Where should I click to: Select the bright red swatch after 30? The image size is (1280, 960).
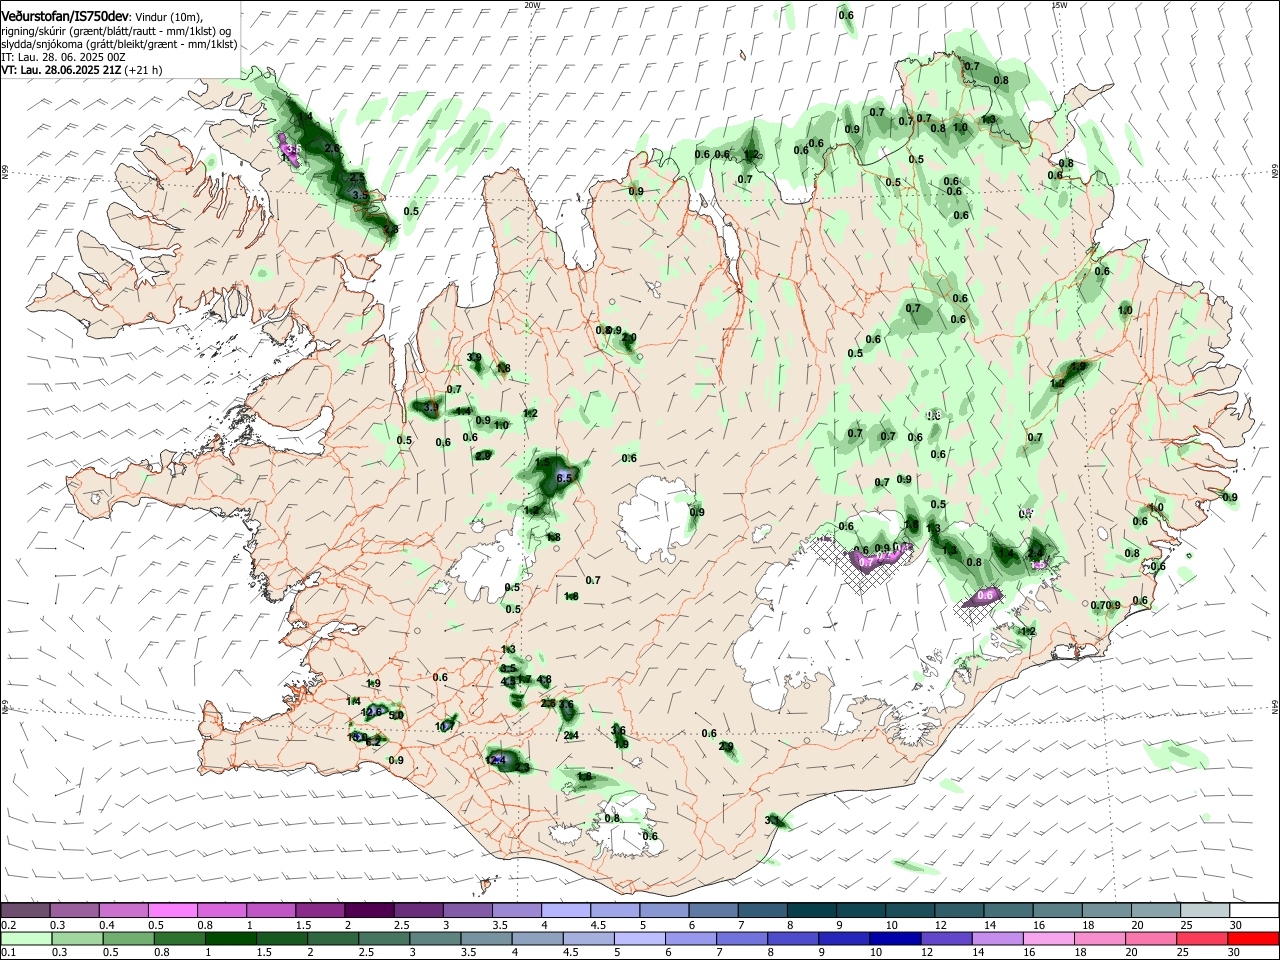1254,939
